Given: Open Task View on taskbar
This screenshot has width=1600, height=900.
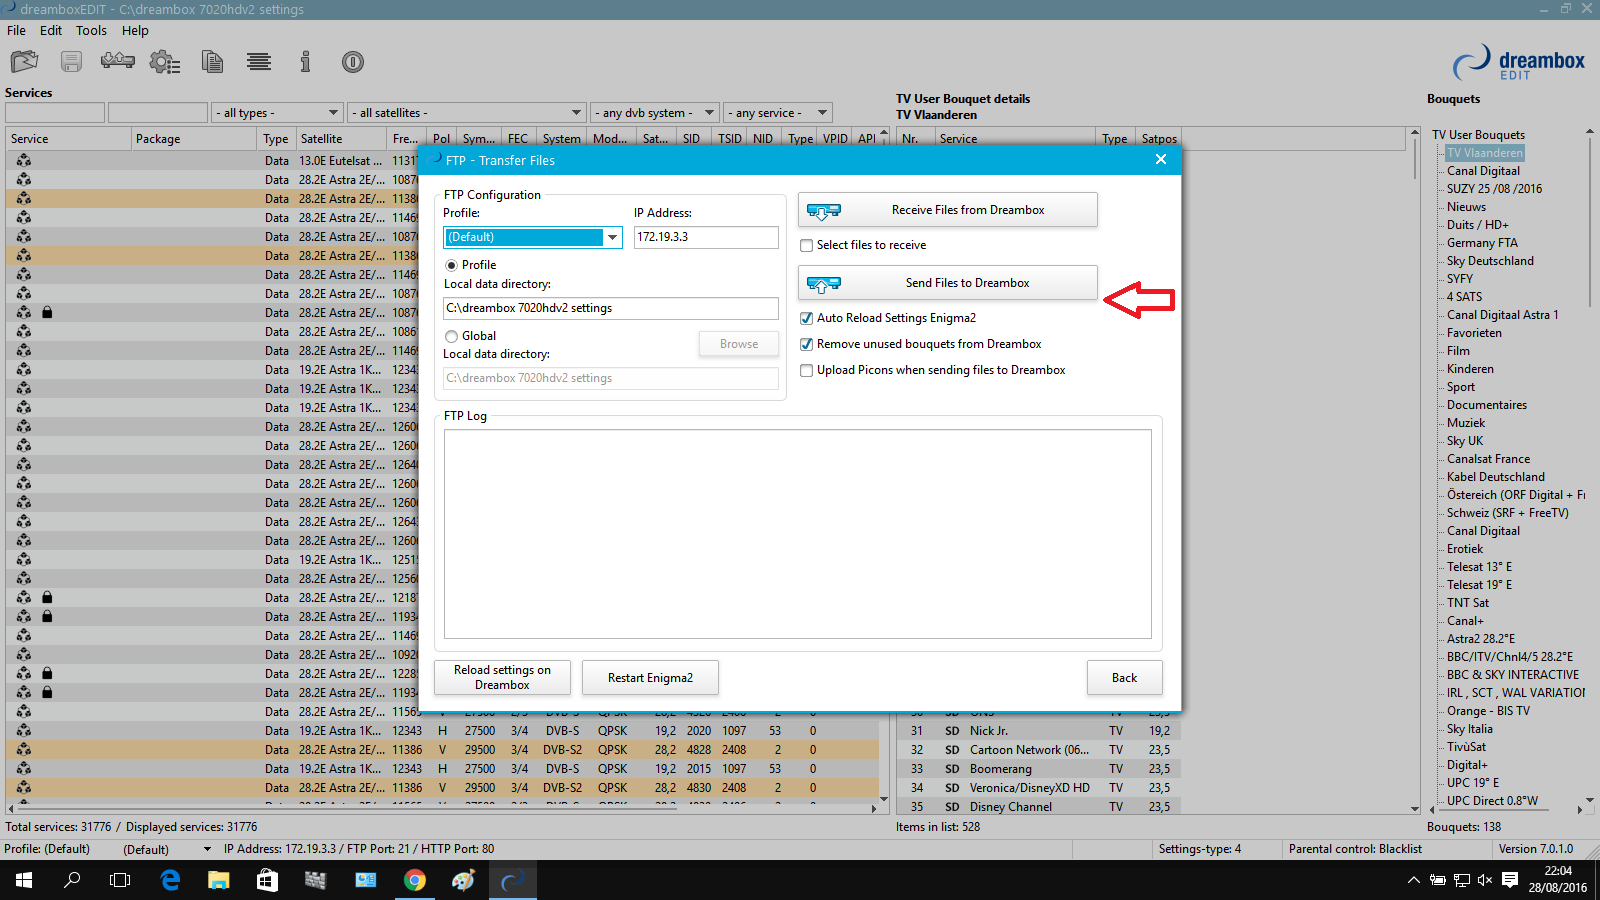Looking at the screenshot, I should 120,880.
